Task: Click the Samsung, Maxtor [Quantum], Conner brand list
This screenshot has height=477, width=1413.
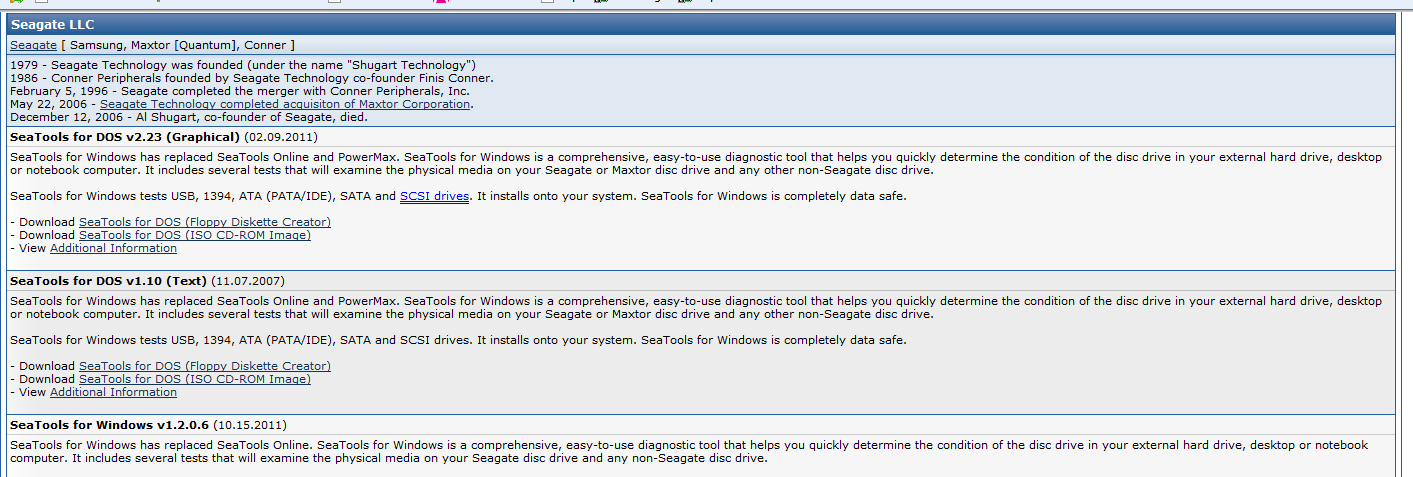Action: pos(178,45)
